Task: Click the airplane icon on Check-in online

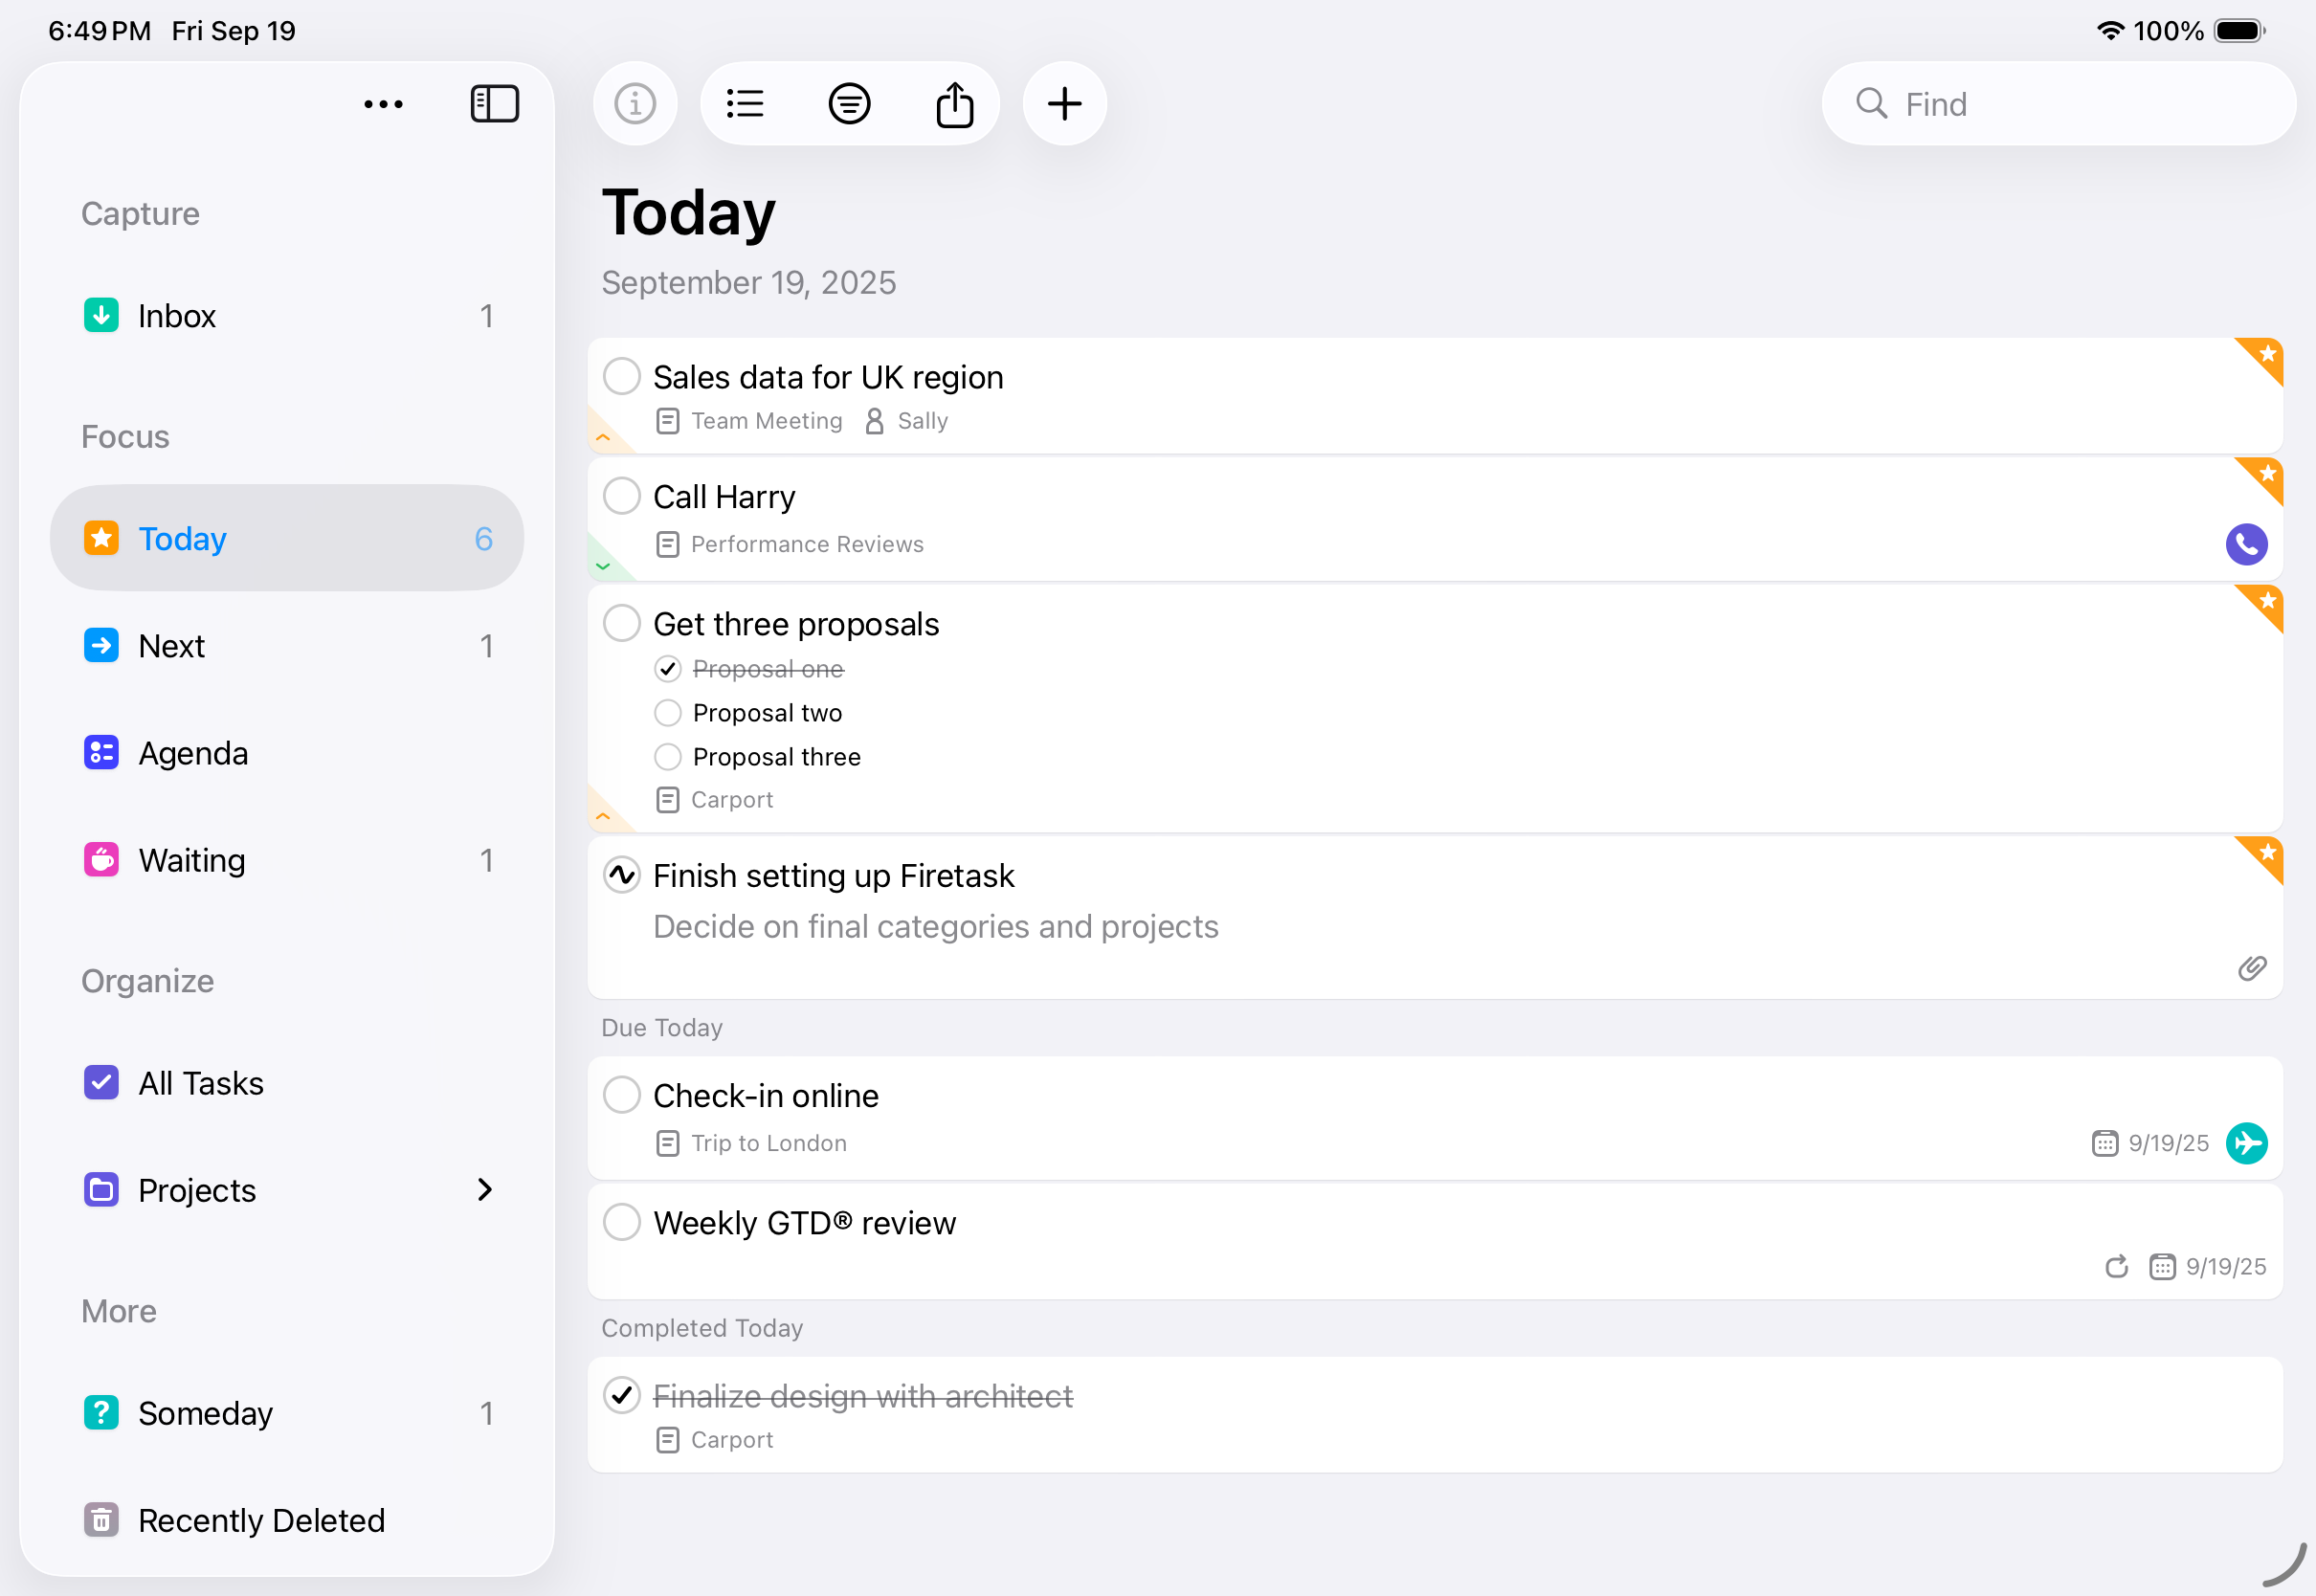Action: point(2245,1143)
